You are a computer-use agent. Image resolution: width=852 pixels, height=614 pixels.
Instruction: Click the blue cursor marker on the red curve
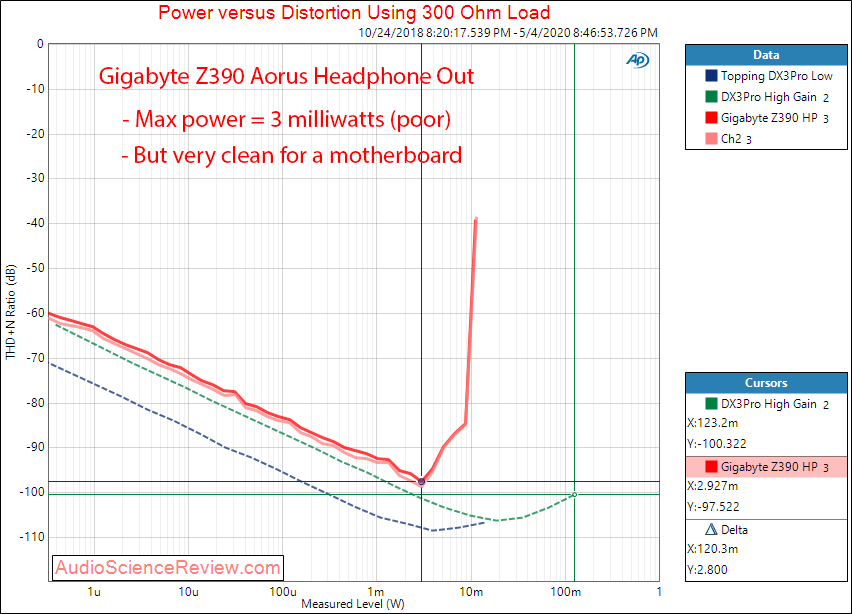click(x=422, y=482)
